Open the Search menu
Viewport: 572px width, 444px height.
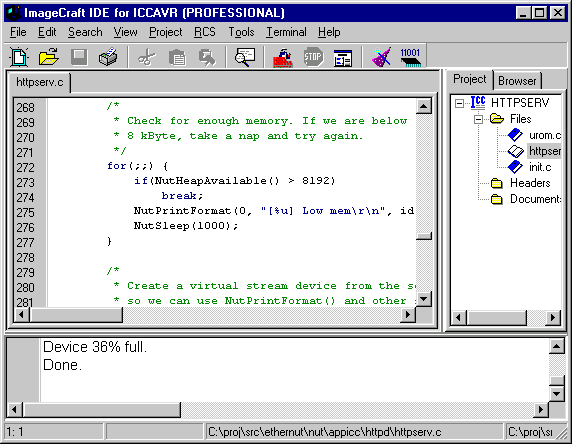[85, 32]
